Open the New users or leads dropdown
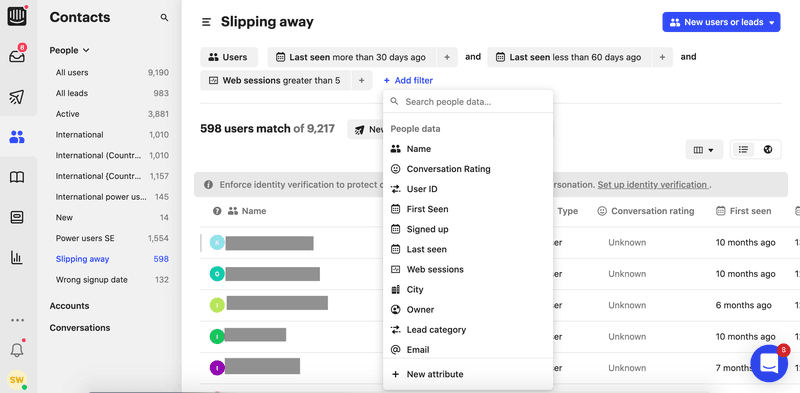This screenshot has height=393, width=800. coord(721,22)
